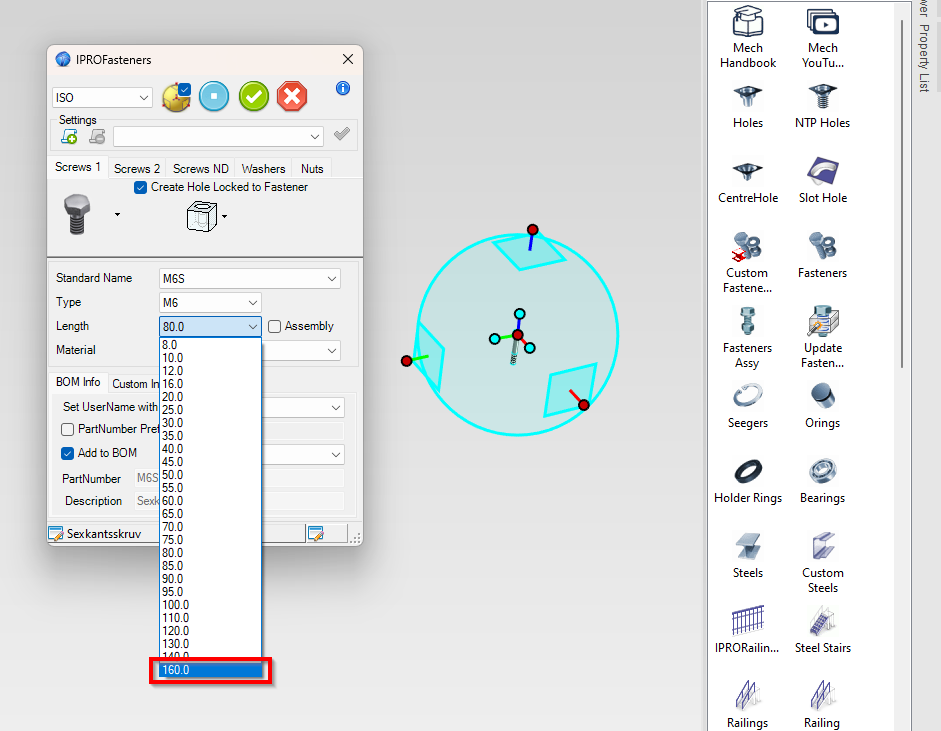Select the BOM Info tab
This screenshot has width=941, height=731.
click(x=78, y=382)
